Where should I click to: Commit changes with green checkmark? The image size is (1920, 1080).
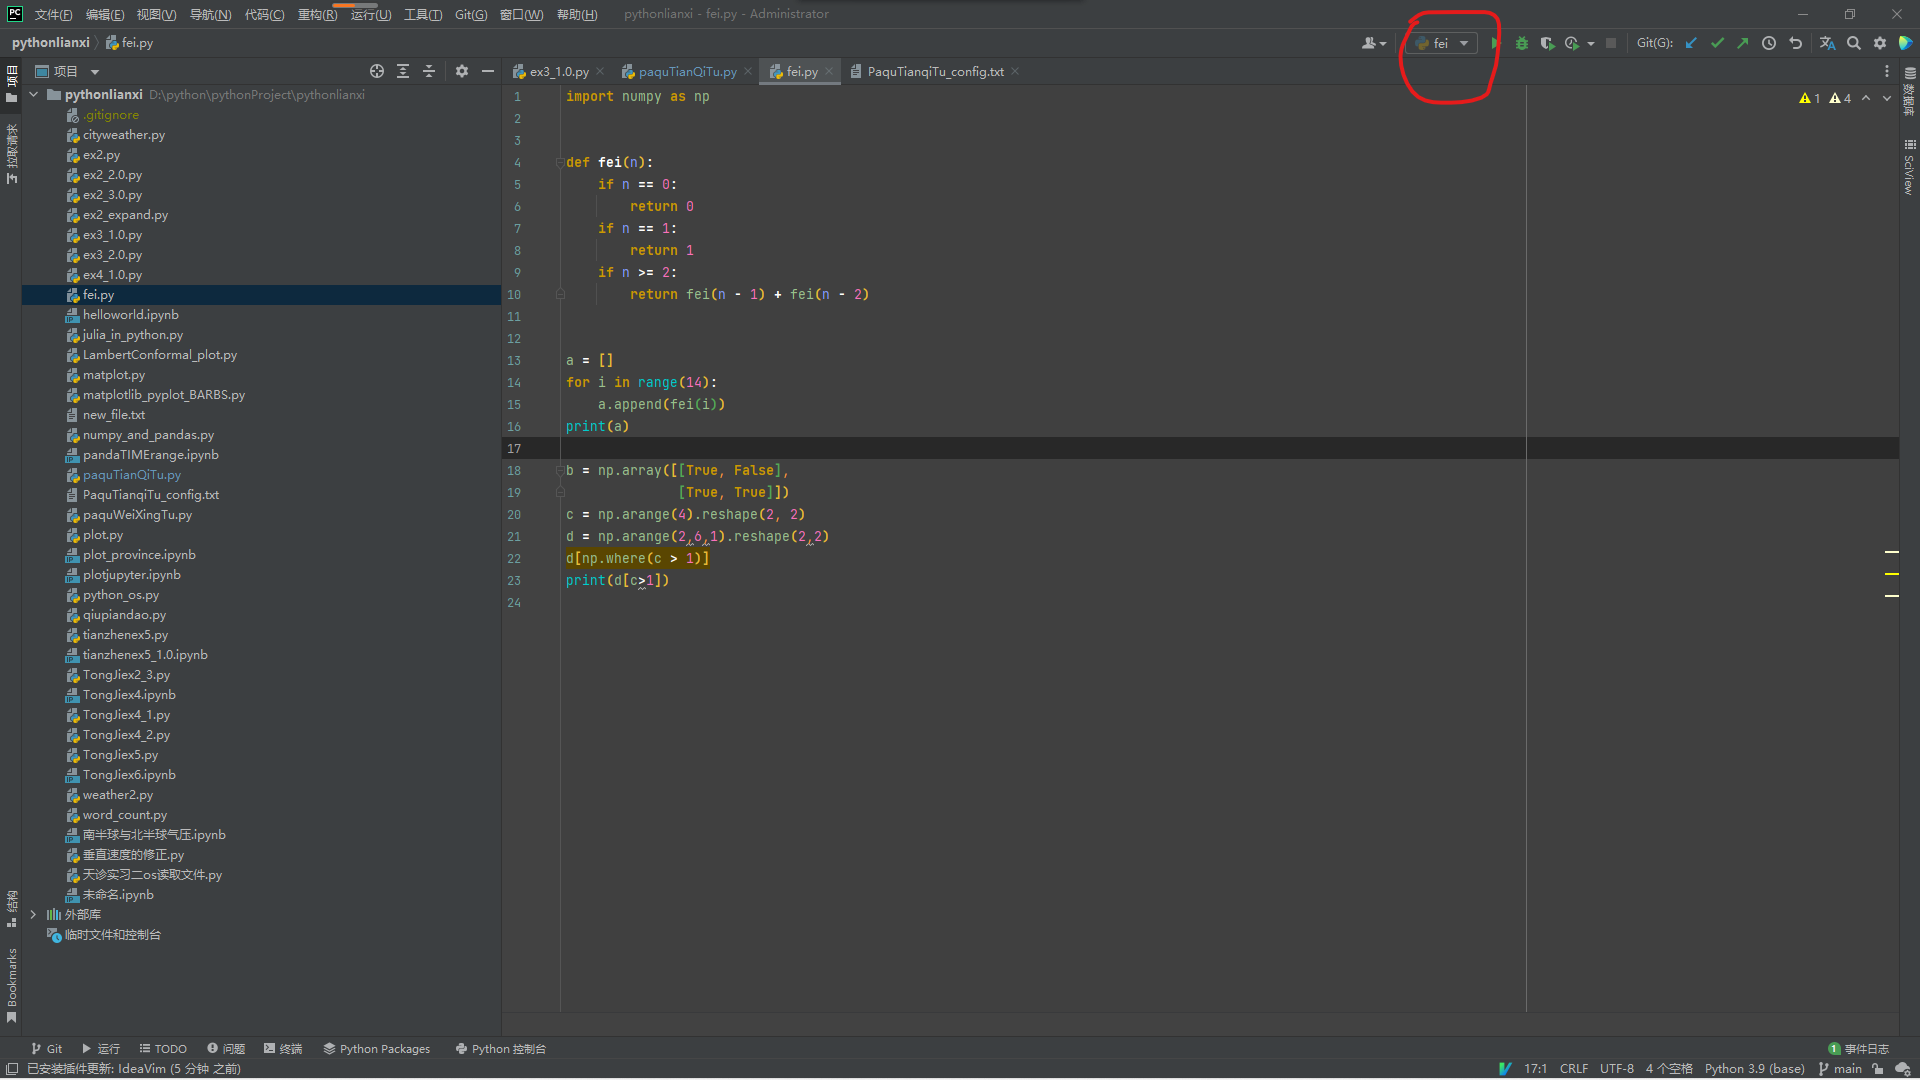point(1717,43)
